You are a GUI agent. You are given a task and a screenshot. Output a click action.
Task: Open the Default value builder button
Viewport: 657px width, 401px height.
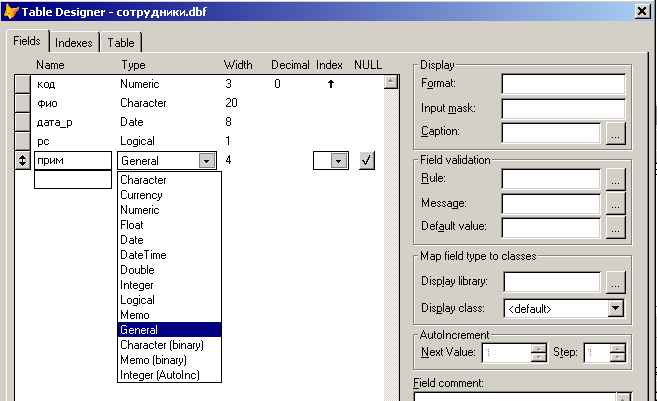616,227
